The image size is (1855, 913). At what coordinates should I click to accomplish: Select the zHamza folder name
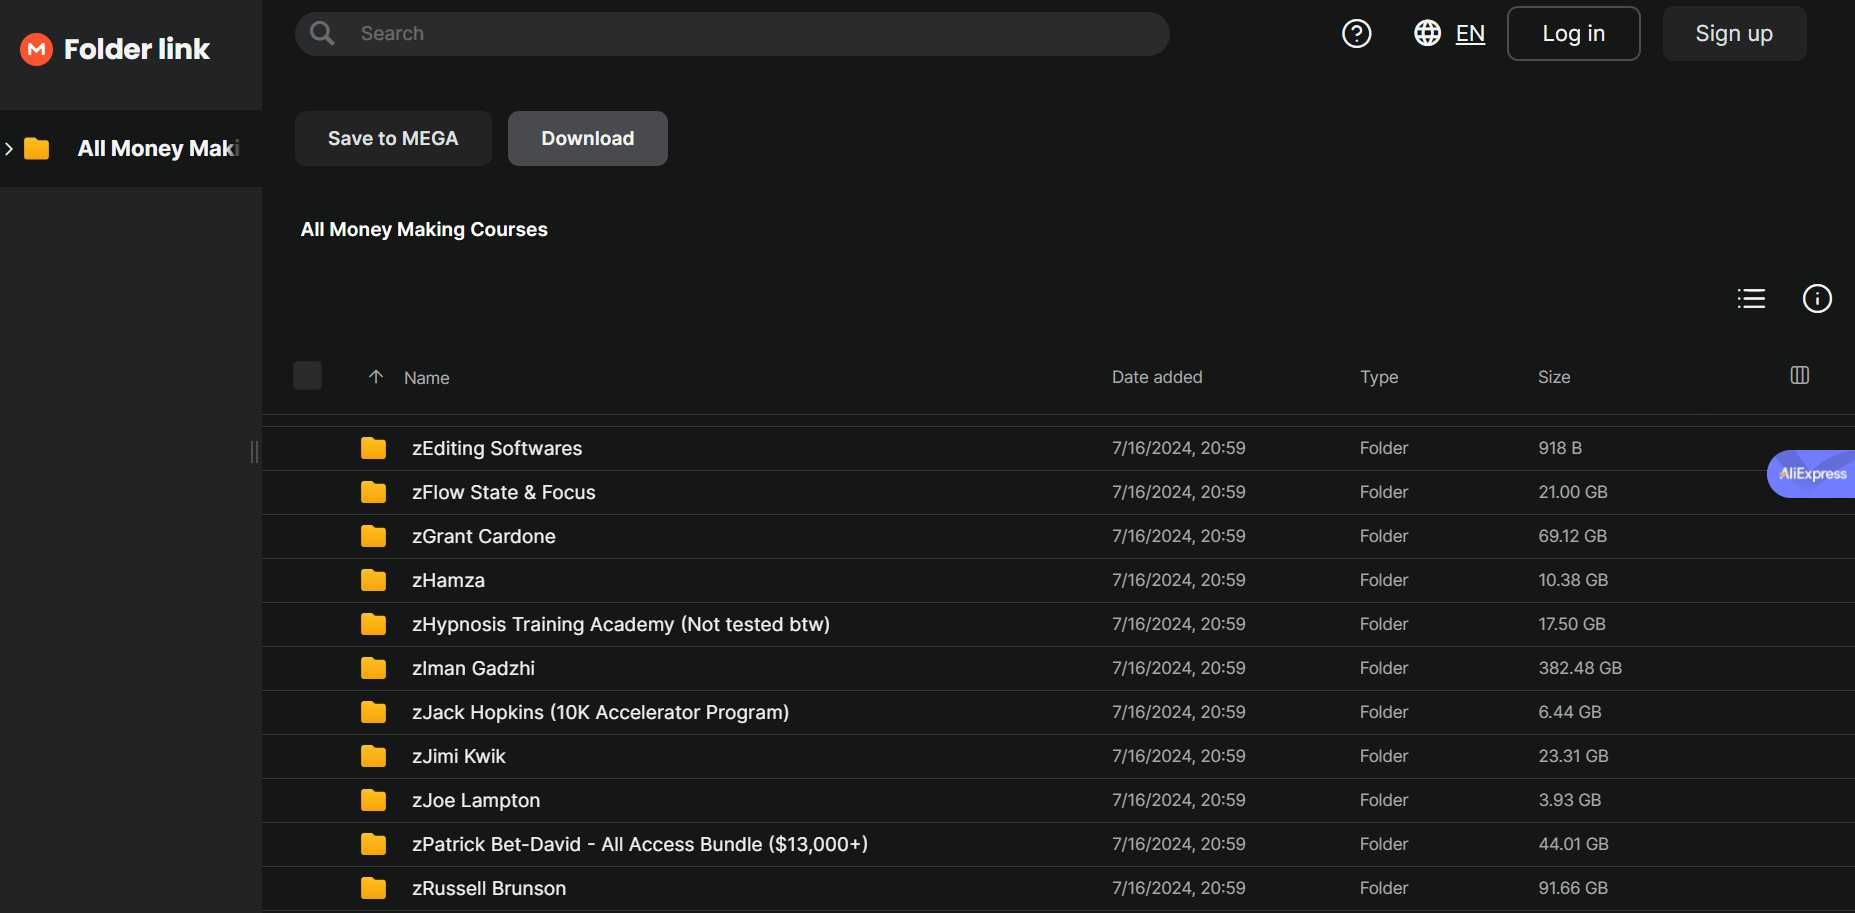[x=448, y=580]
